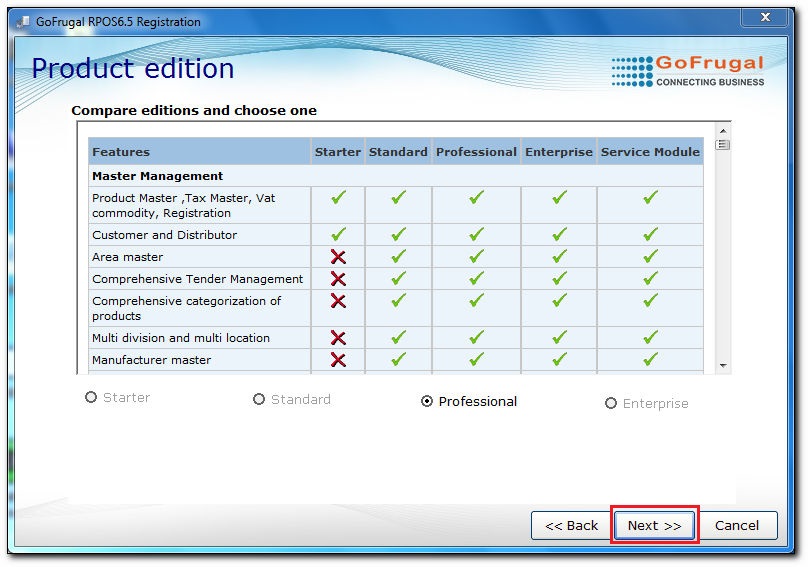Proceed with the Next >> button
Screen dimensions: 808x567
click(654, 526)
